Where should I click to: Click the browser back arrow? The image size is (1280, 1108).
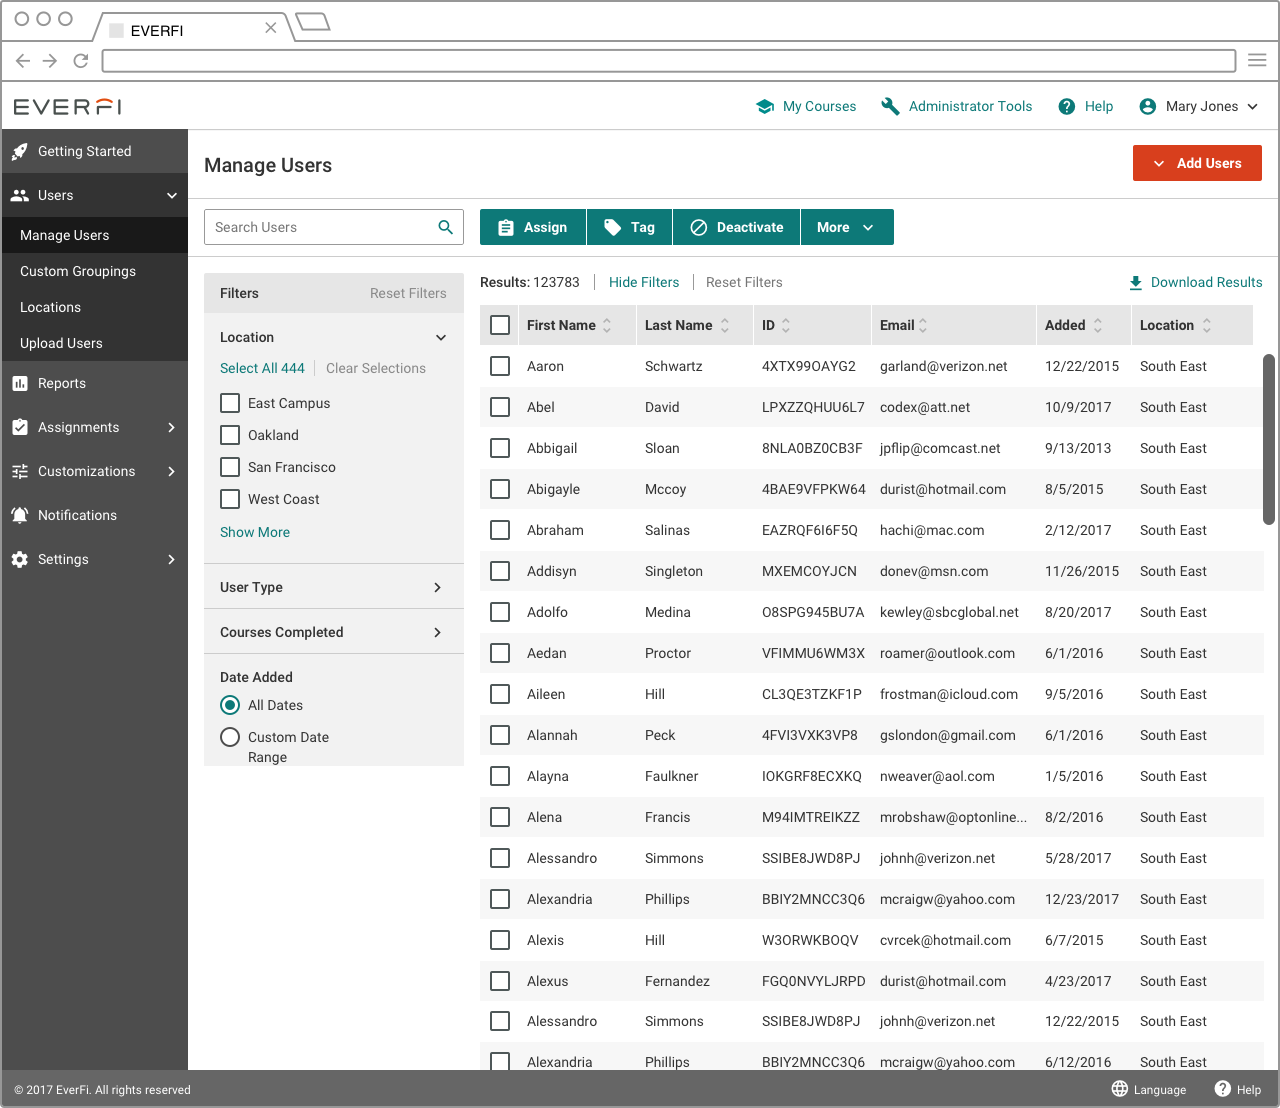pyautogui.click(x=23, y=61)
